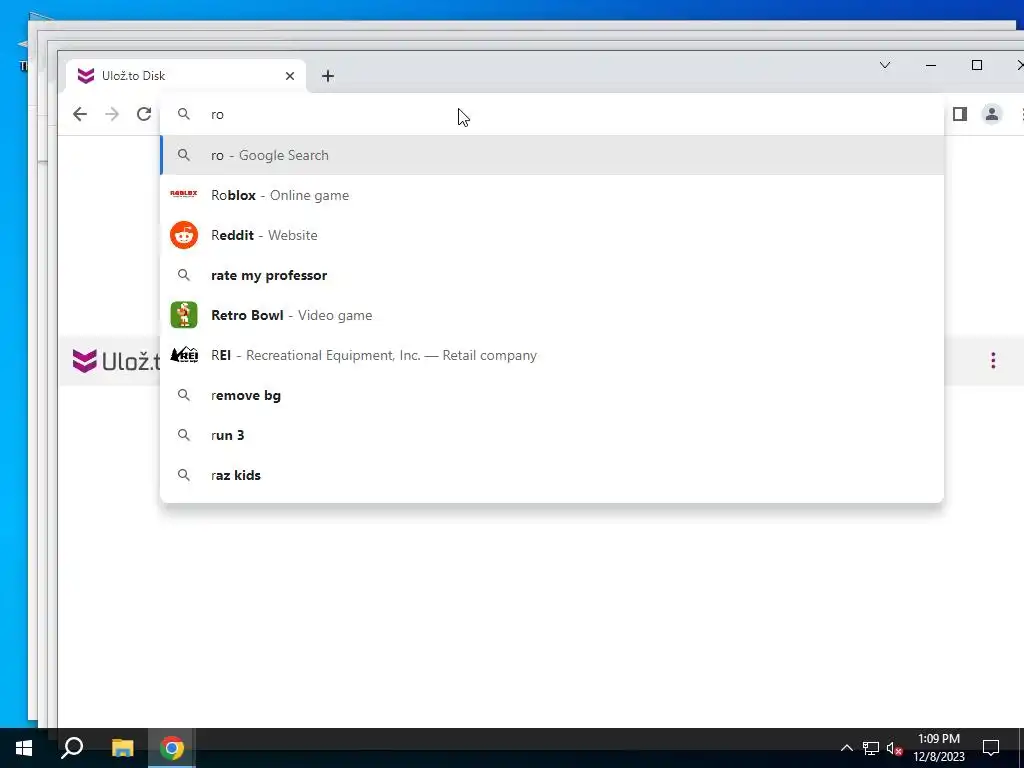Viewport: 1024px width, 768px height.
Task: Choose the 'raz kids' search suggestion
Action: coord(552,475)
